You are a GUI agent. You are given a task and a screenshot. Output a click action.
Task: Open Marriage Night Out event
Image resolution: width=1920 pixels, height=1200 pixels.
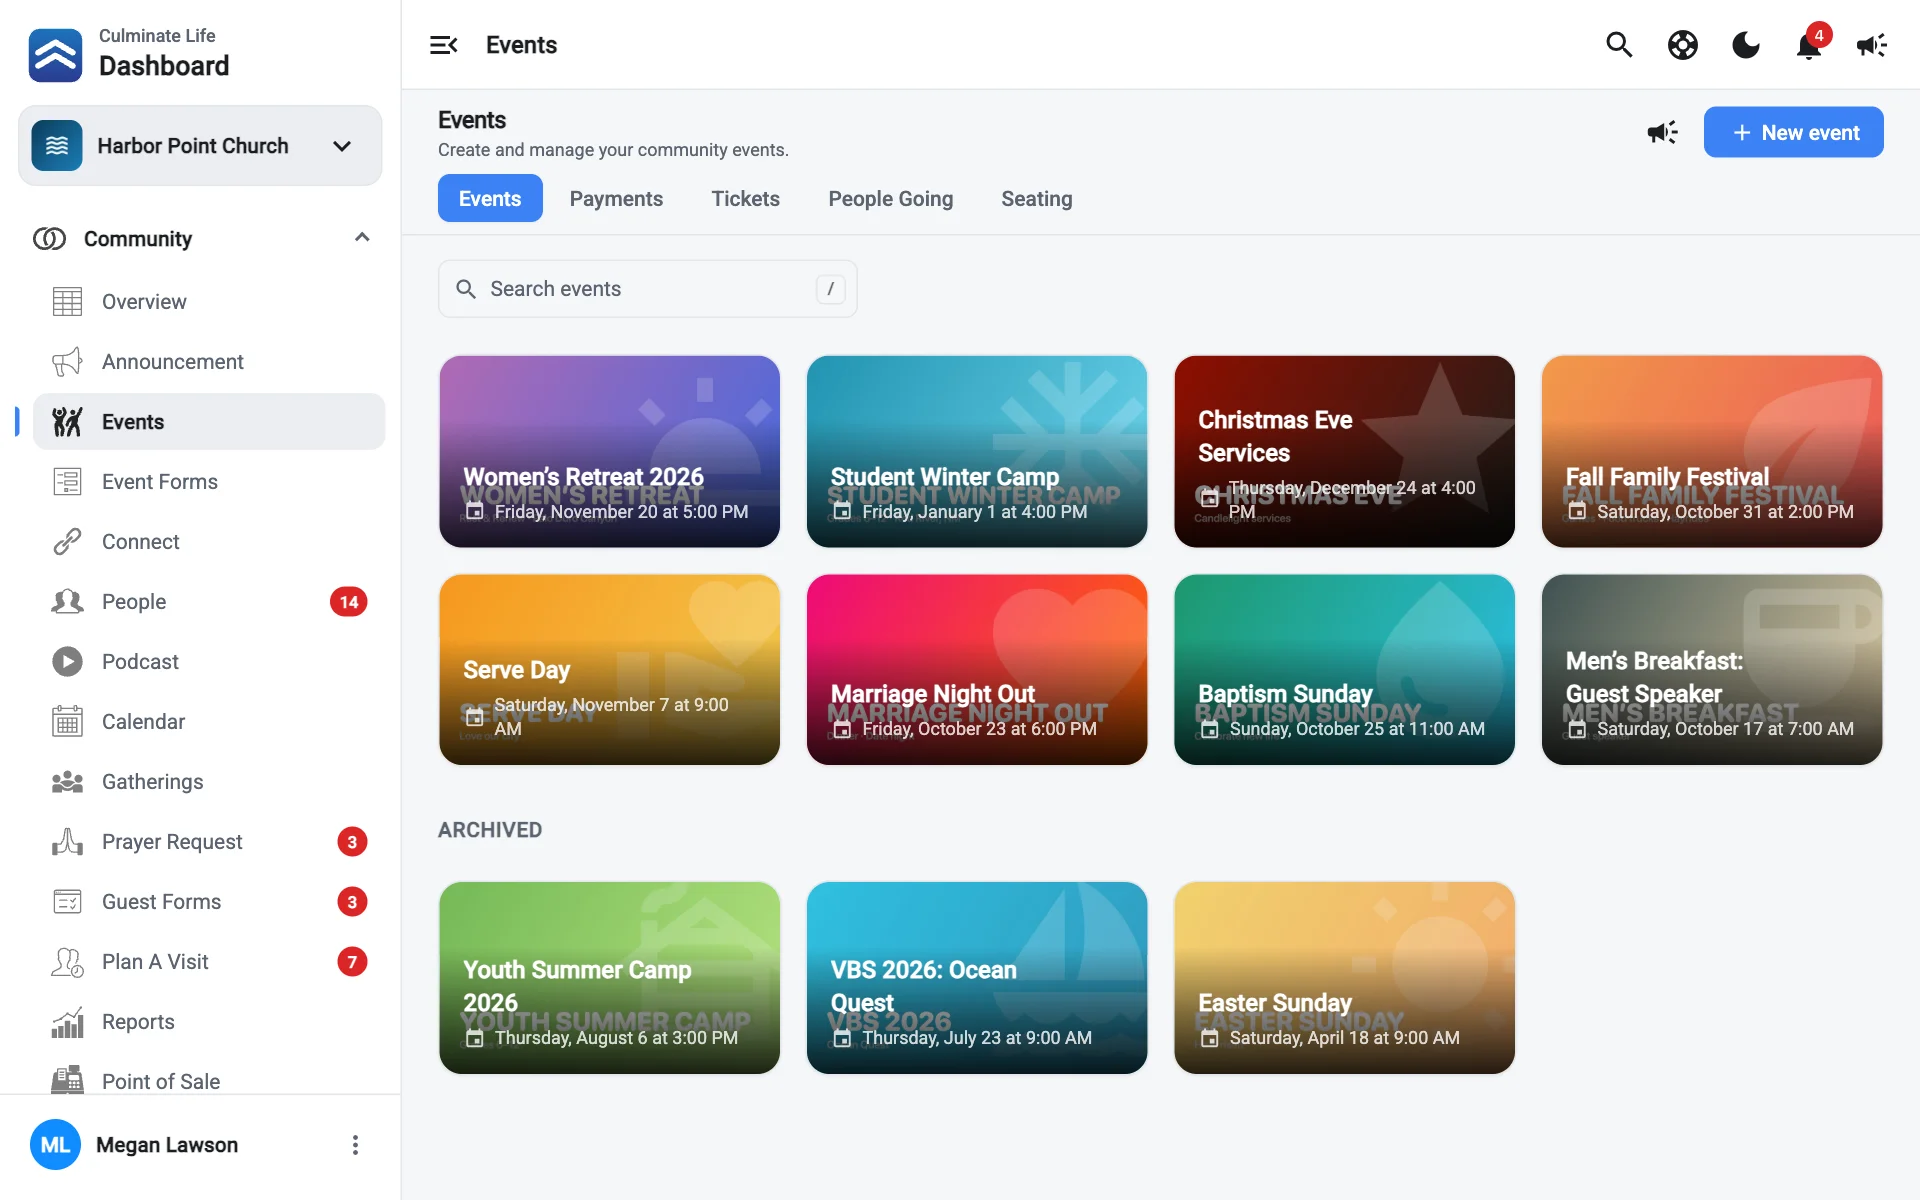[x=977, y=669]
